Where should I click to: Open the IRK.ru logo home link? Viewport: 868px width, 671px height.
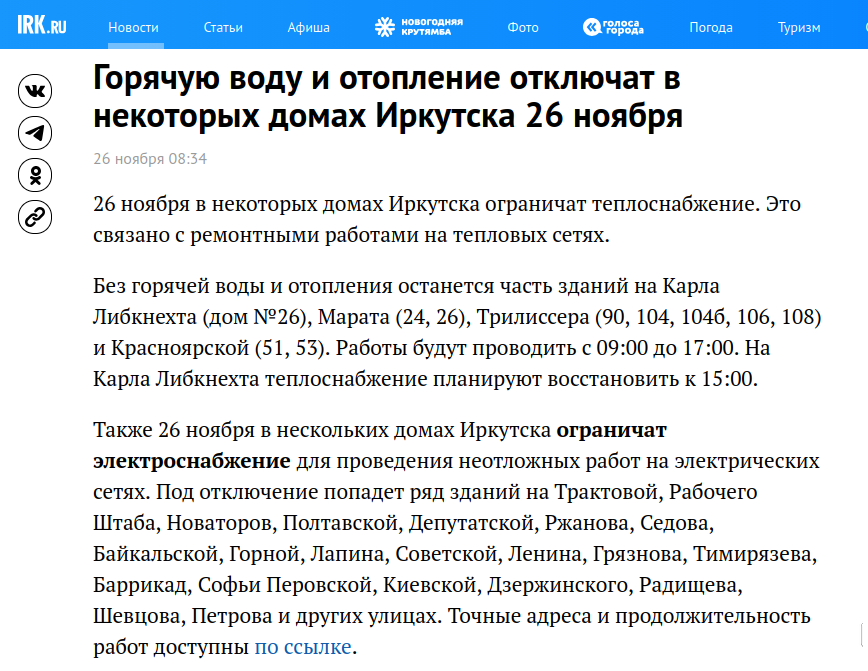42,25
